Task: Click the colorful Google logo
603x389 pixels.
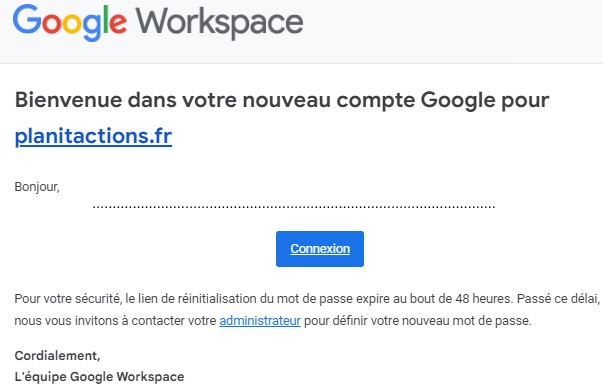Action: (70, 22)
